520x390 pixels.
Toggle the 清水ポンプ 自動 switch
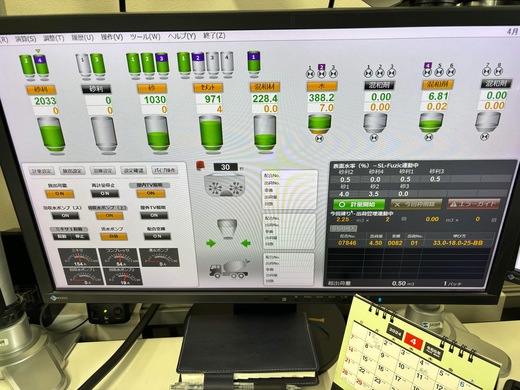tap(114, 237)
